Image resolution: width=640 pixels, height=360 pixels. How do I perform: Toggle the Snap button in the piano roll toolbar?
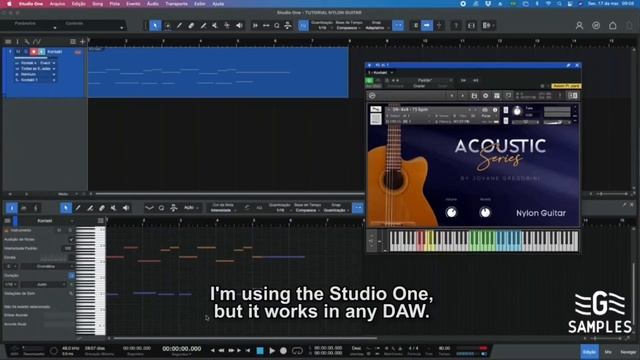(358, 208)
